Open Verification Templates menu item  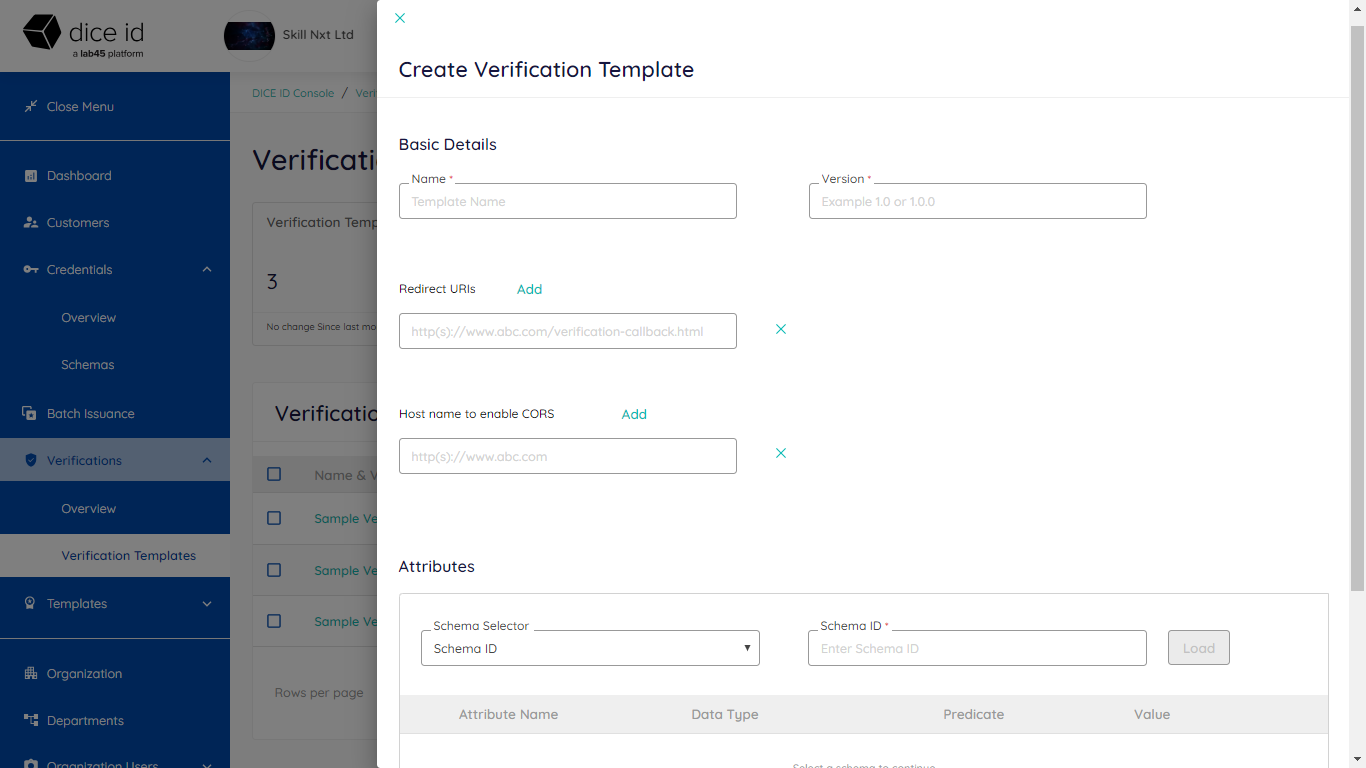[129, 556]
